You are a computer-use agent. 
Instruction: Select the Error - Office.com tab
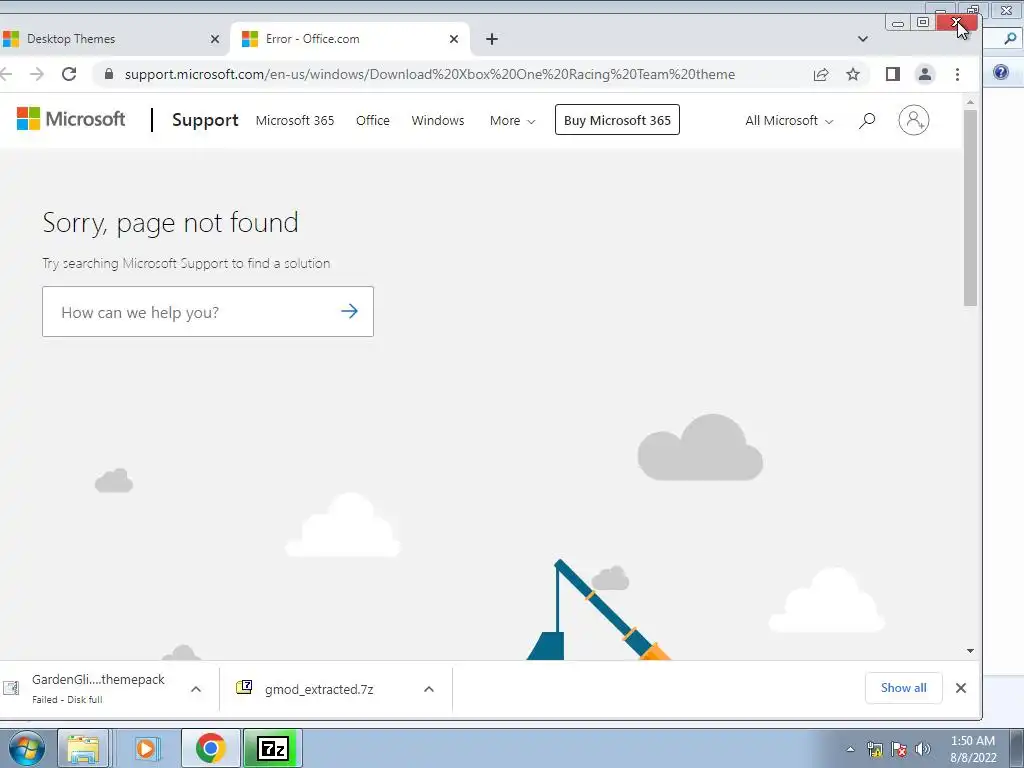(349, 39)
